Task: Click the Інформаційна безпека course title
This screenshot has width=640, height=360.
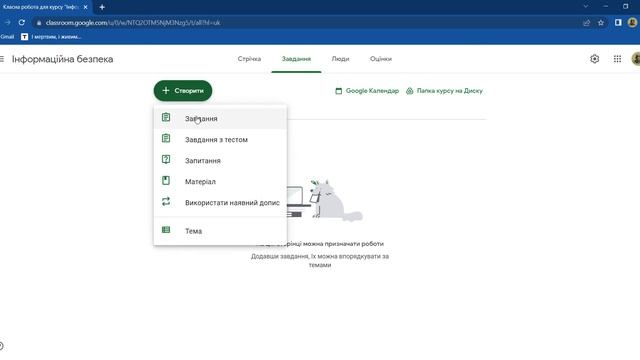Action: (x=62, y=59)
